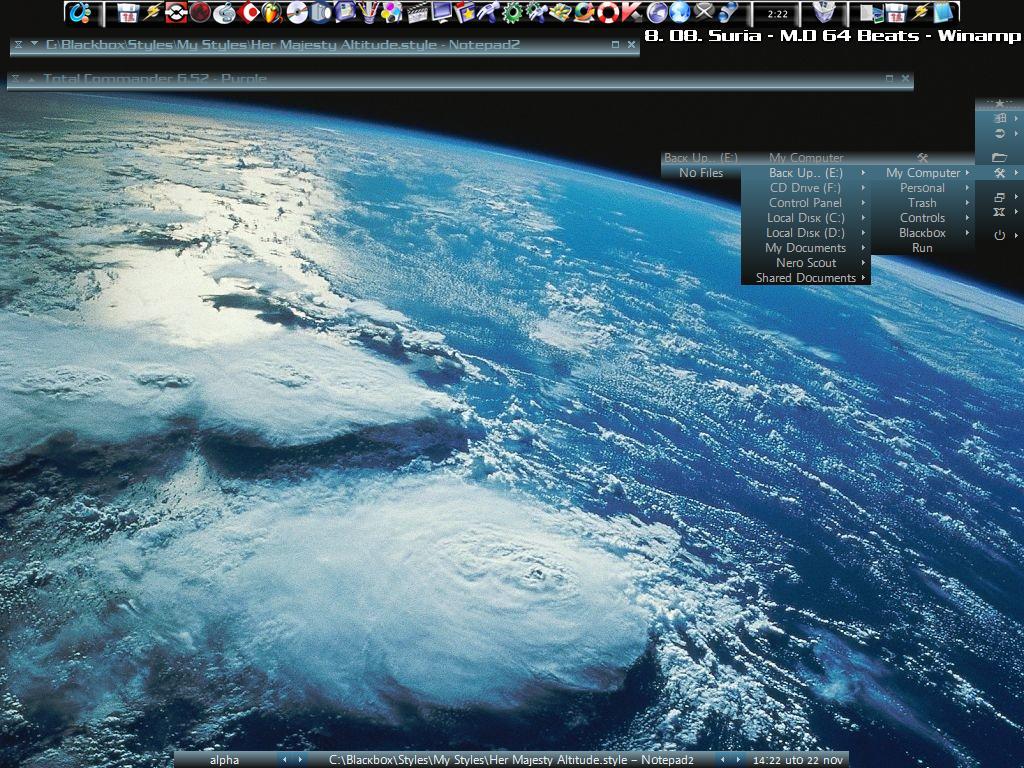This screenshot has width=1024, height=768.
Task: Launch the FL Studio fruit icon
Action: point(272,12)
